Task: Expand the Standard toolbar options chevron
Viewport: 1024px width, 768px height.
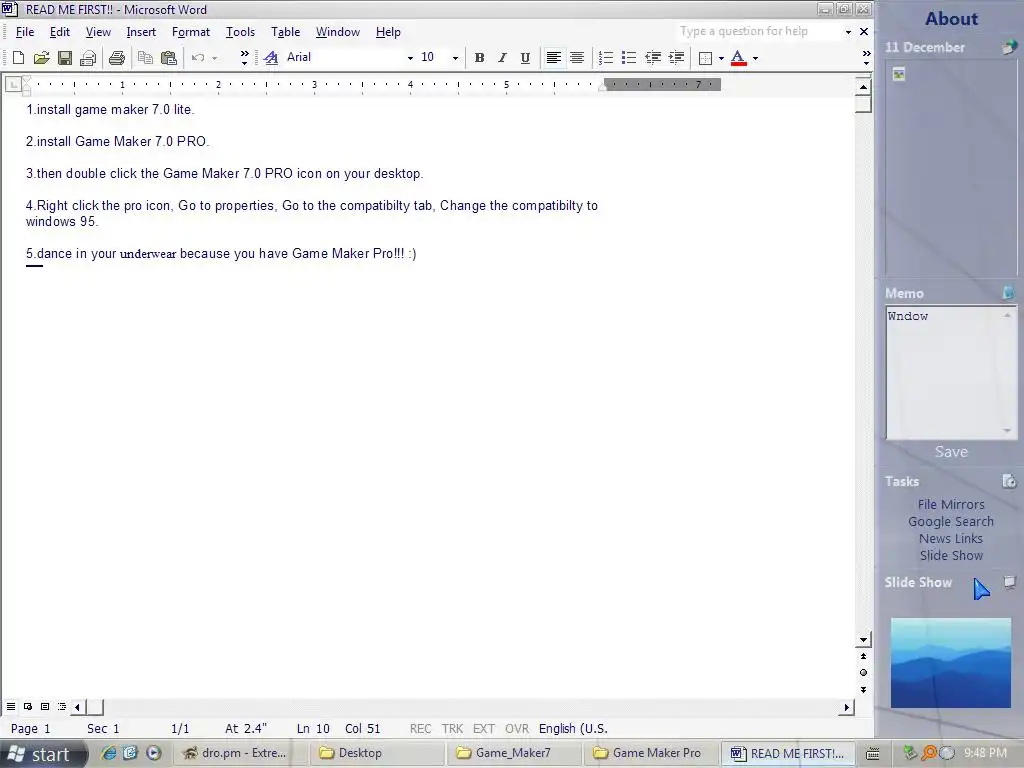Action: [244, 58]
